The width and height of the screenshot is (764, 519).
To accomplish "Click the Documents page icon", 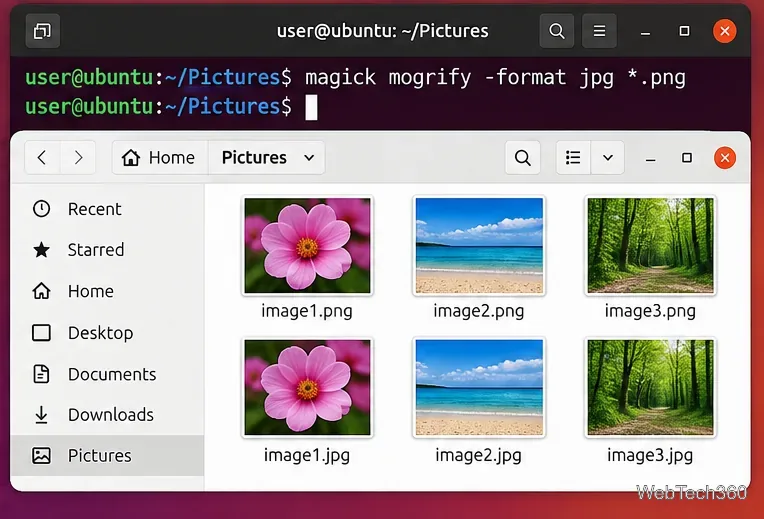I will [x=41, y=374].
